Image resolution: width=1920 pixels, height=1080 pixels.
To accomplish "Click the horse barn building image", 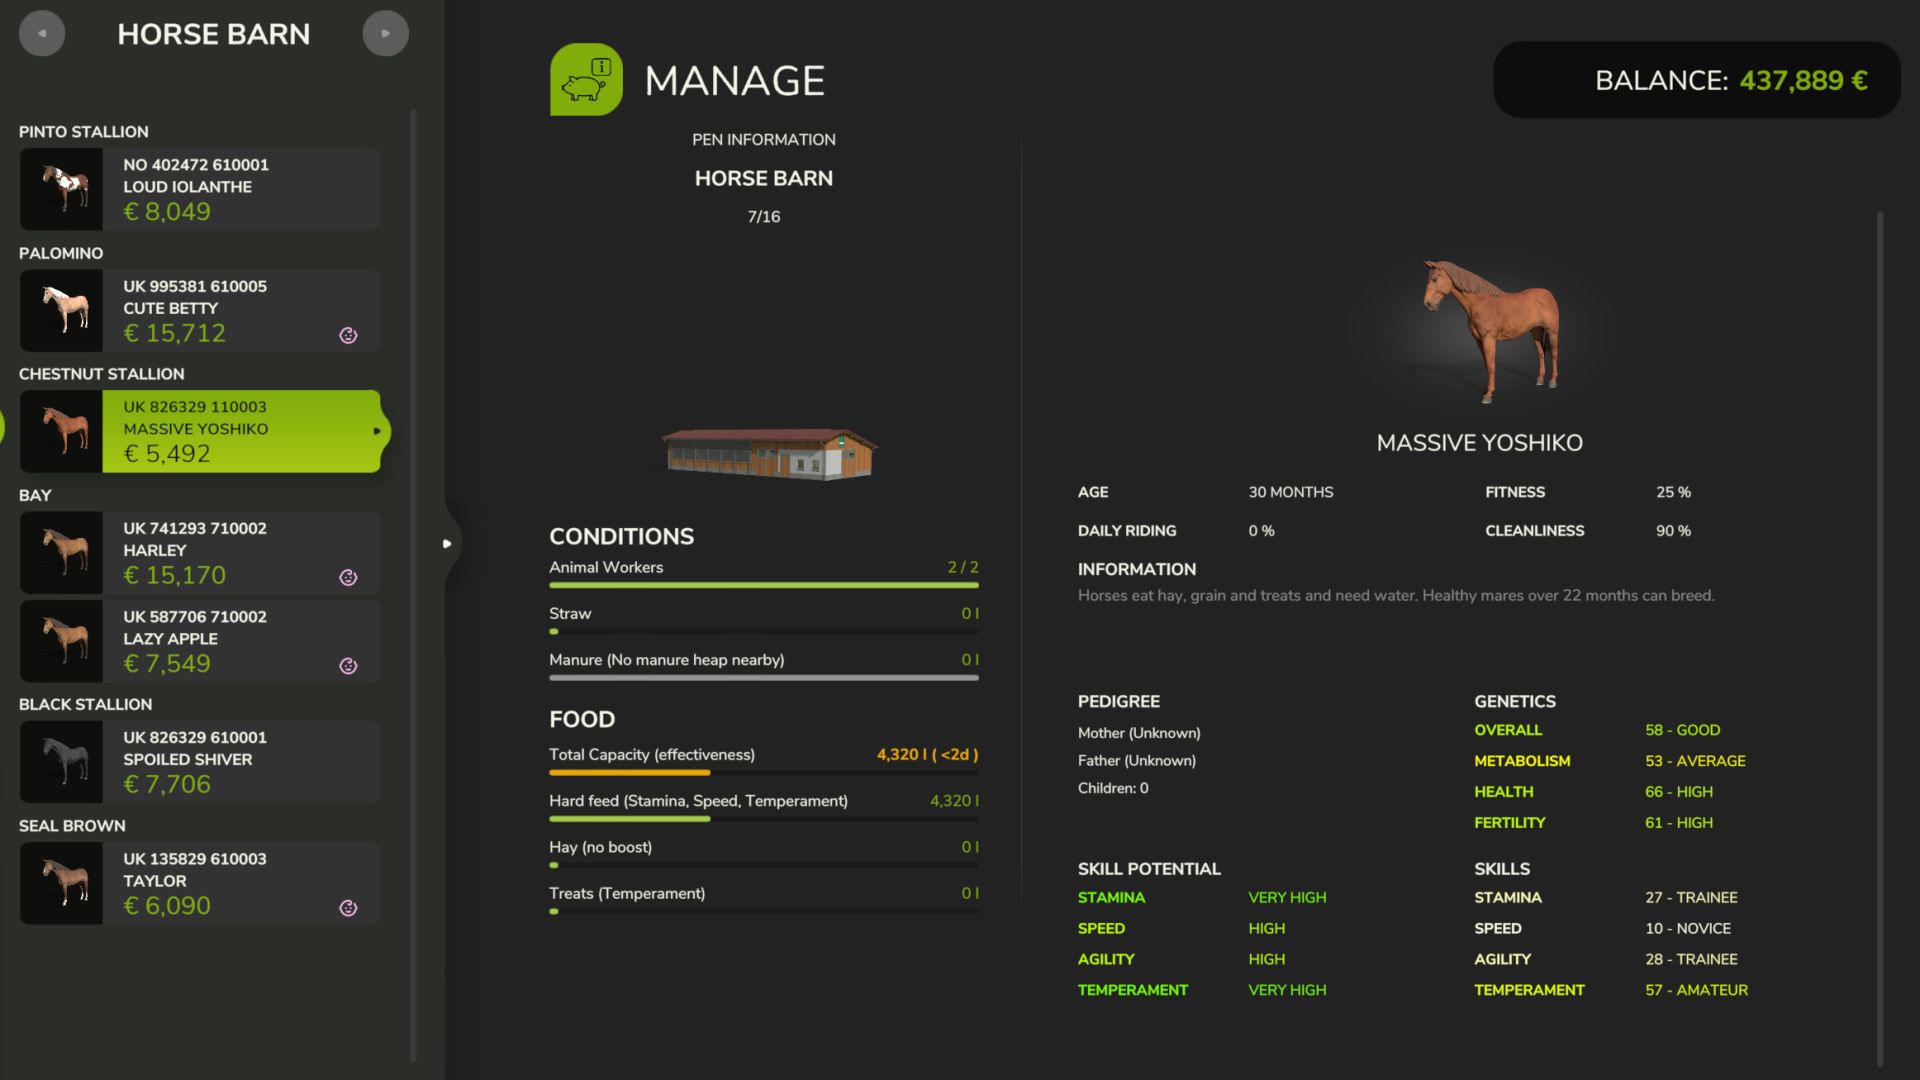I will (x=769, y=455).
